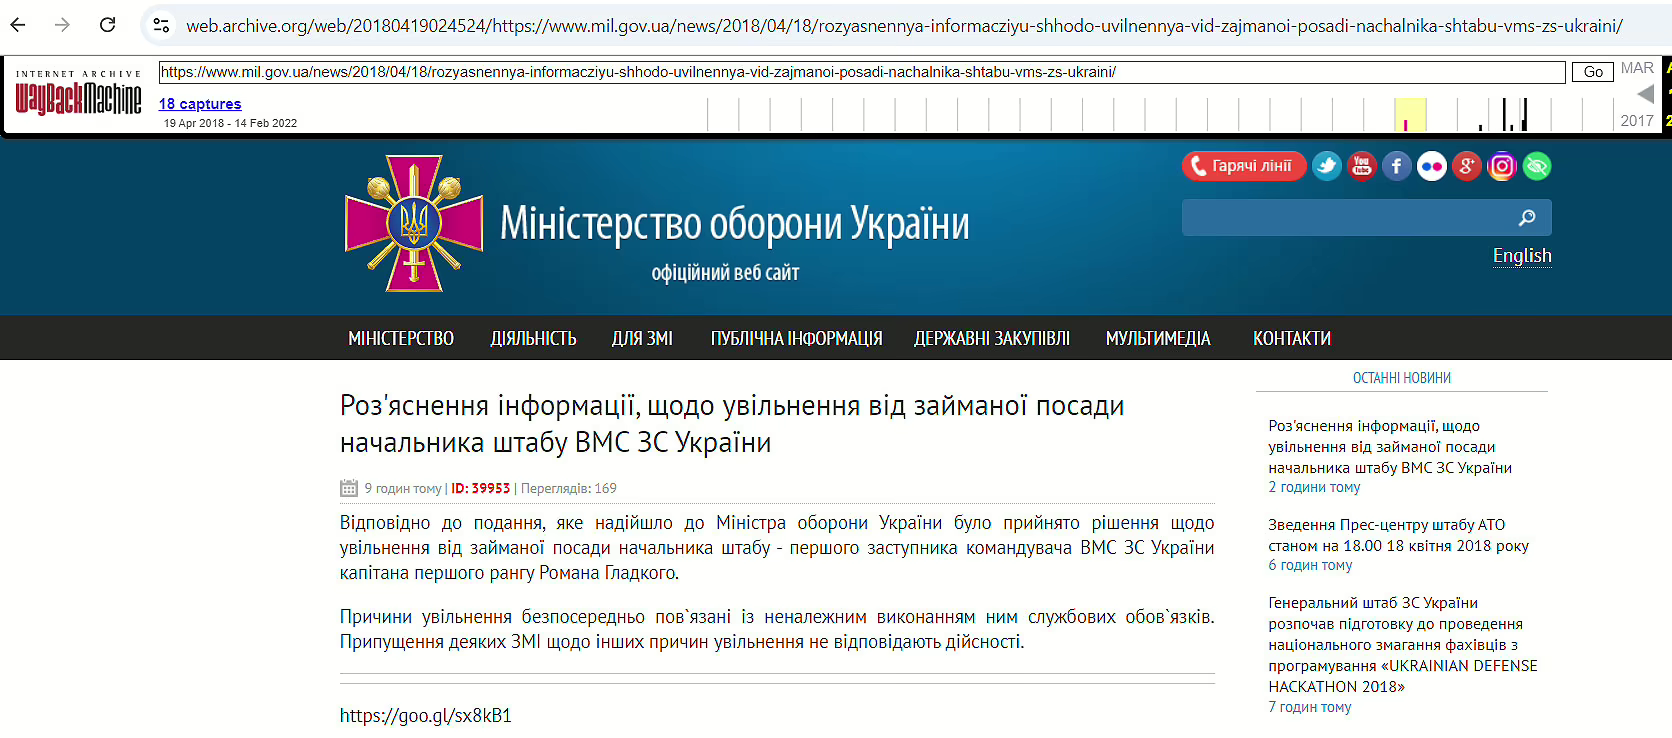Open the МІНІСТЕРСТВО menu

(401, 339)
